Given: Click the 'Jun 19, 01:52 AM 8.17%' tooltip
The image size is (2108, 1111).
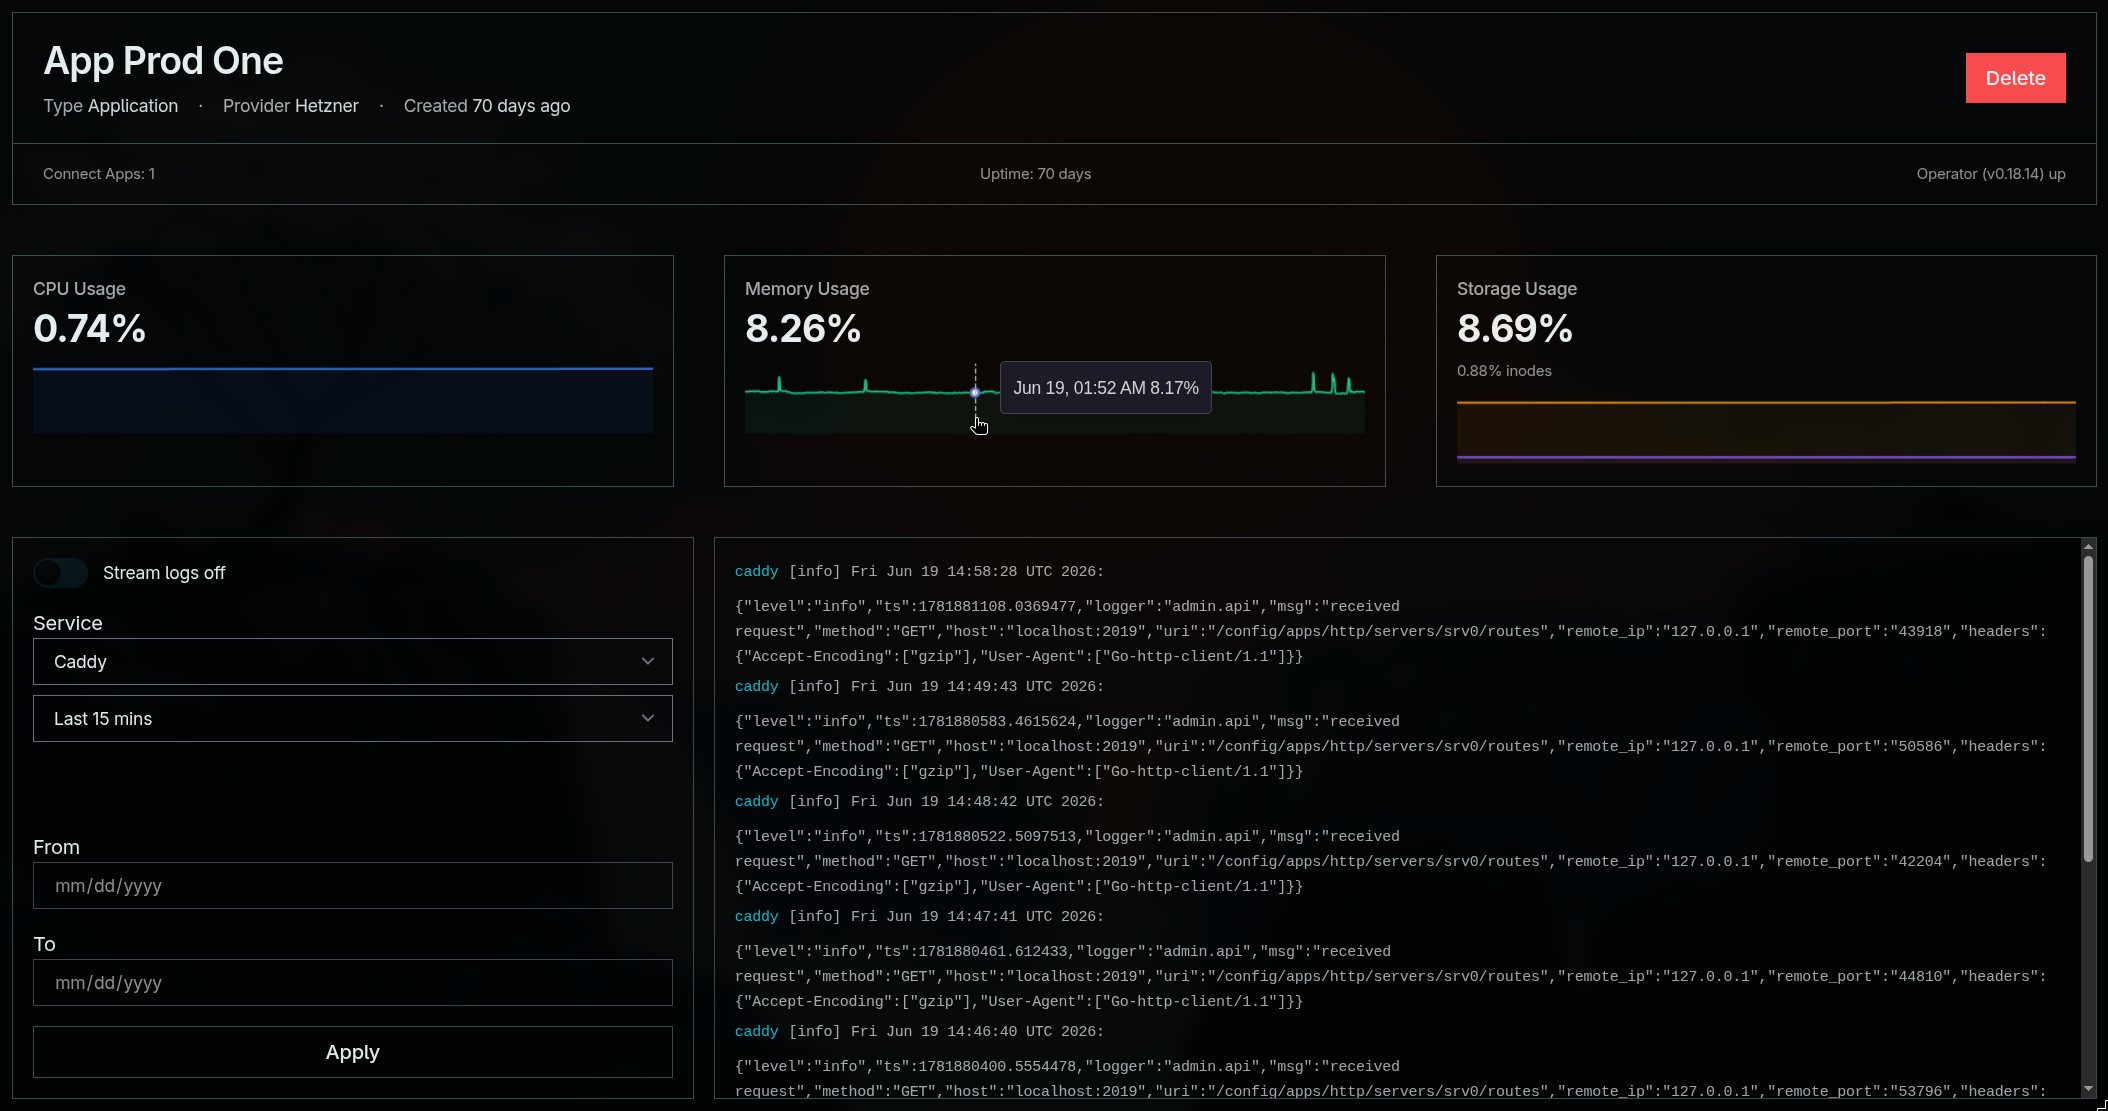Looking at the screenshot, I should [x=1105, y=388].
